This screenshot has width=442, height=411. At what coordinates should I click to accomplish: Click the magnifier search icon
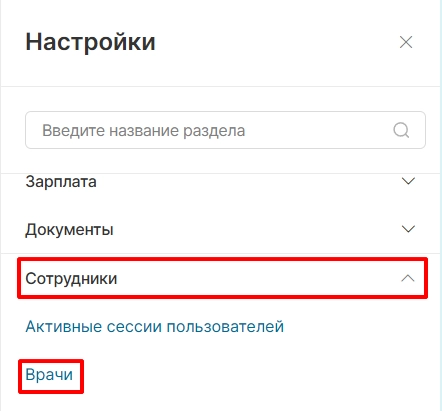point(401,130)
